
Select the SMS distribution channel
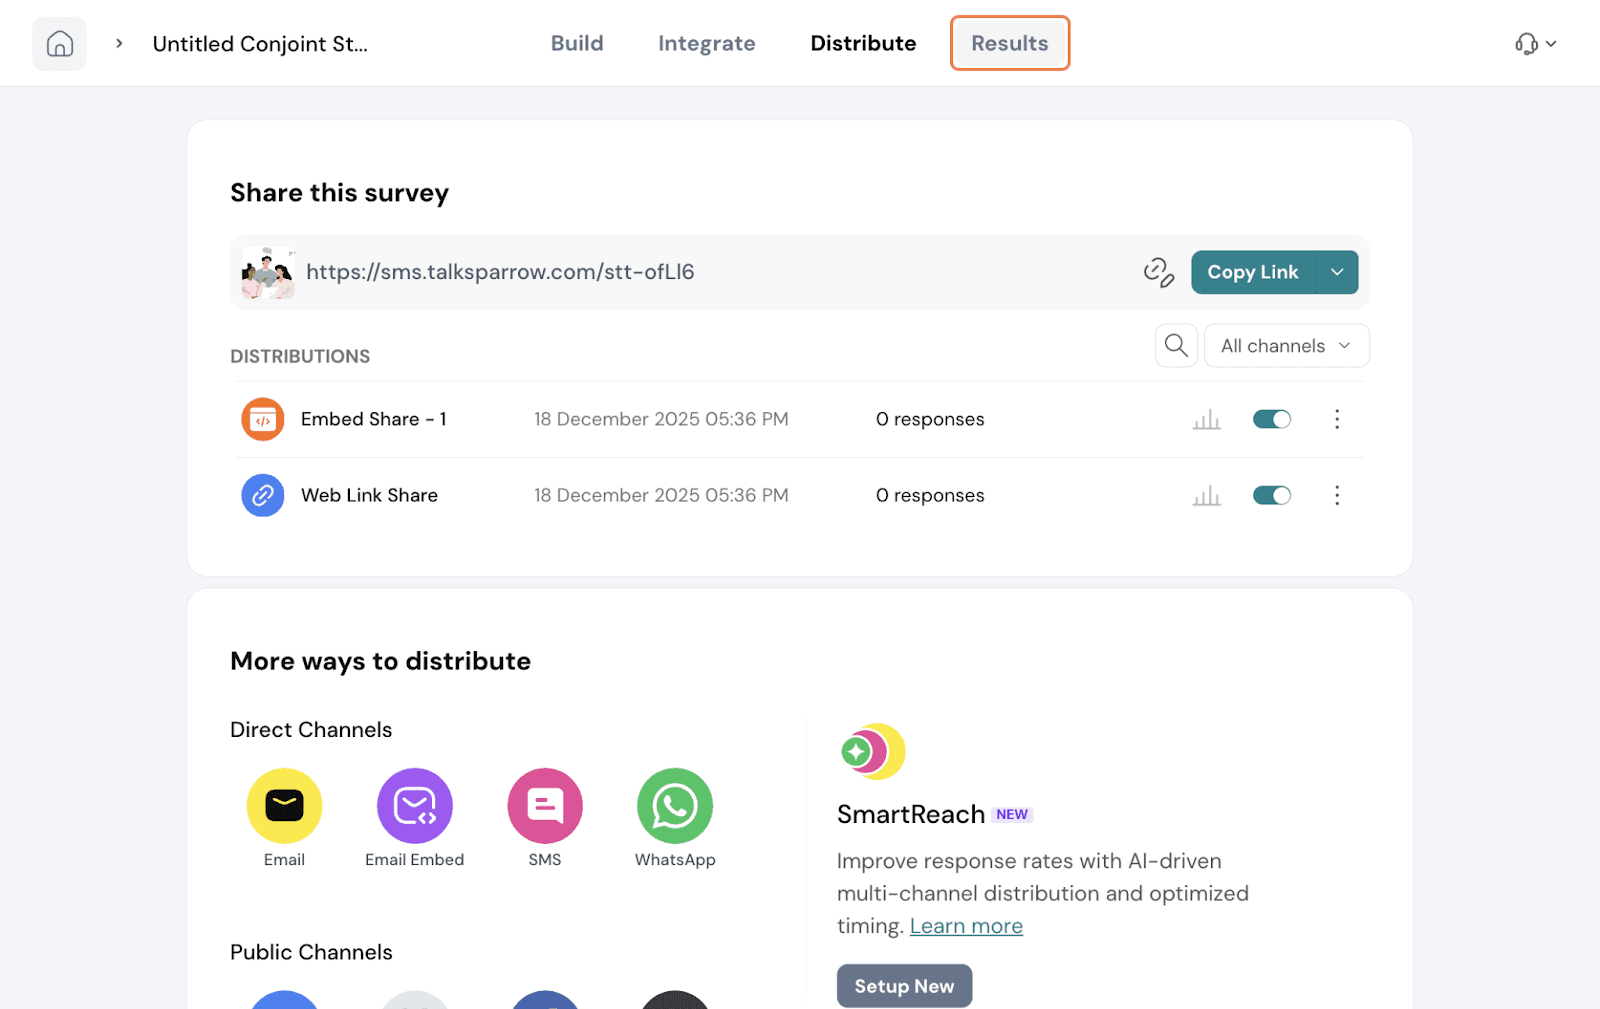coord(545,806)
